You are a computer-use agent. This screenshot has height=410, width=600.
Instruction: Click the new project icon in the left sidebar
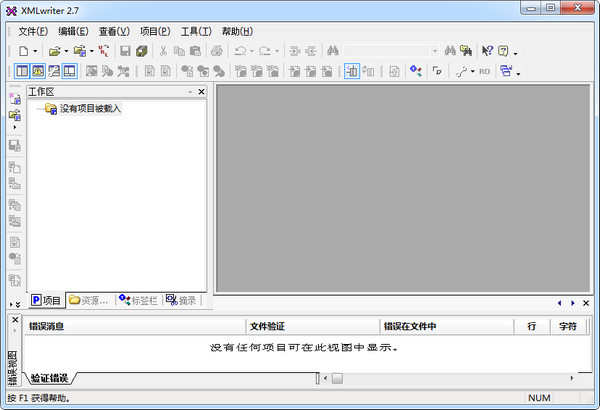click(15, 99)
